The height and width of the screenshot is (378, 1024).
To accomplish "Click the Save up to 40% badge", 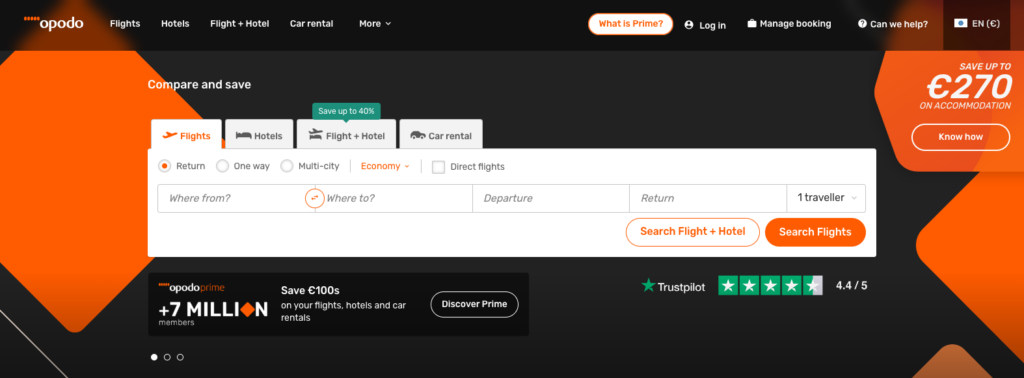I will pyautogui.click(x=346, y=111).
